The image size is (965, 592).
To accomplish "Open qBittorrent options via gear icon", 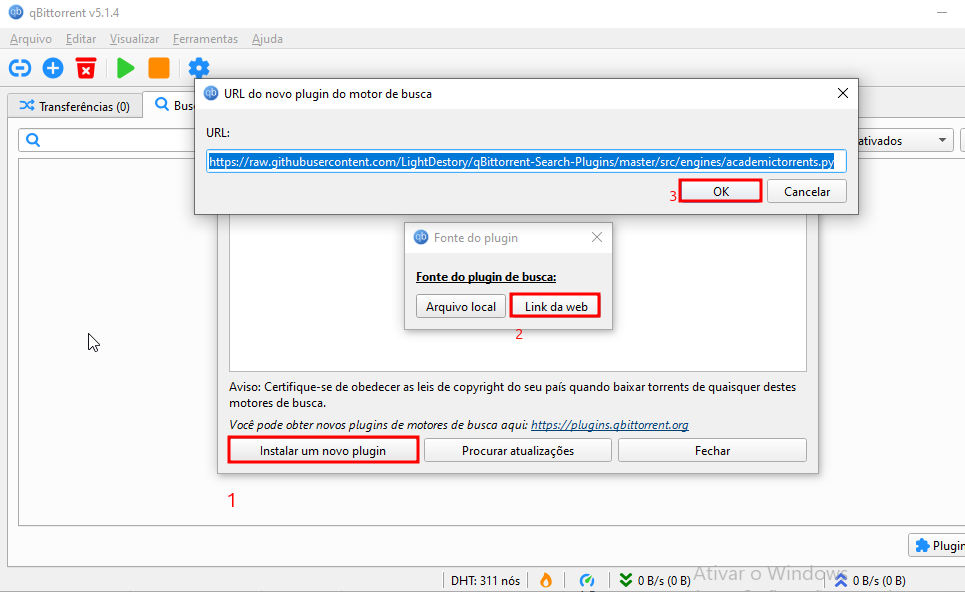I will click(198, 68).
